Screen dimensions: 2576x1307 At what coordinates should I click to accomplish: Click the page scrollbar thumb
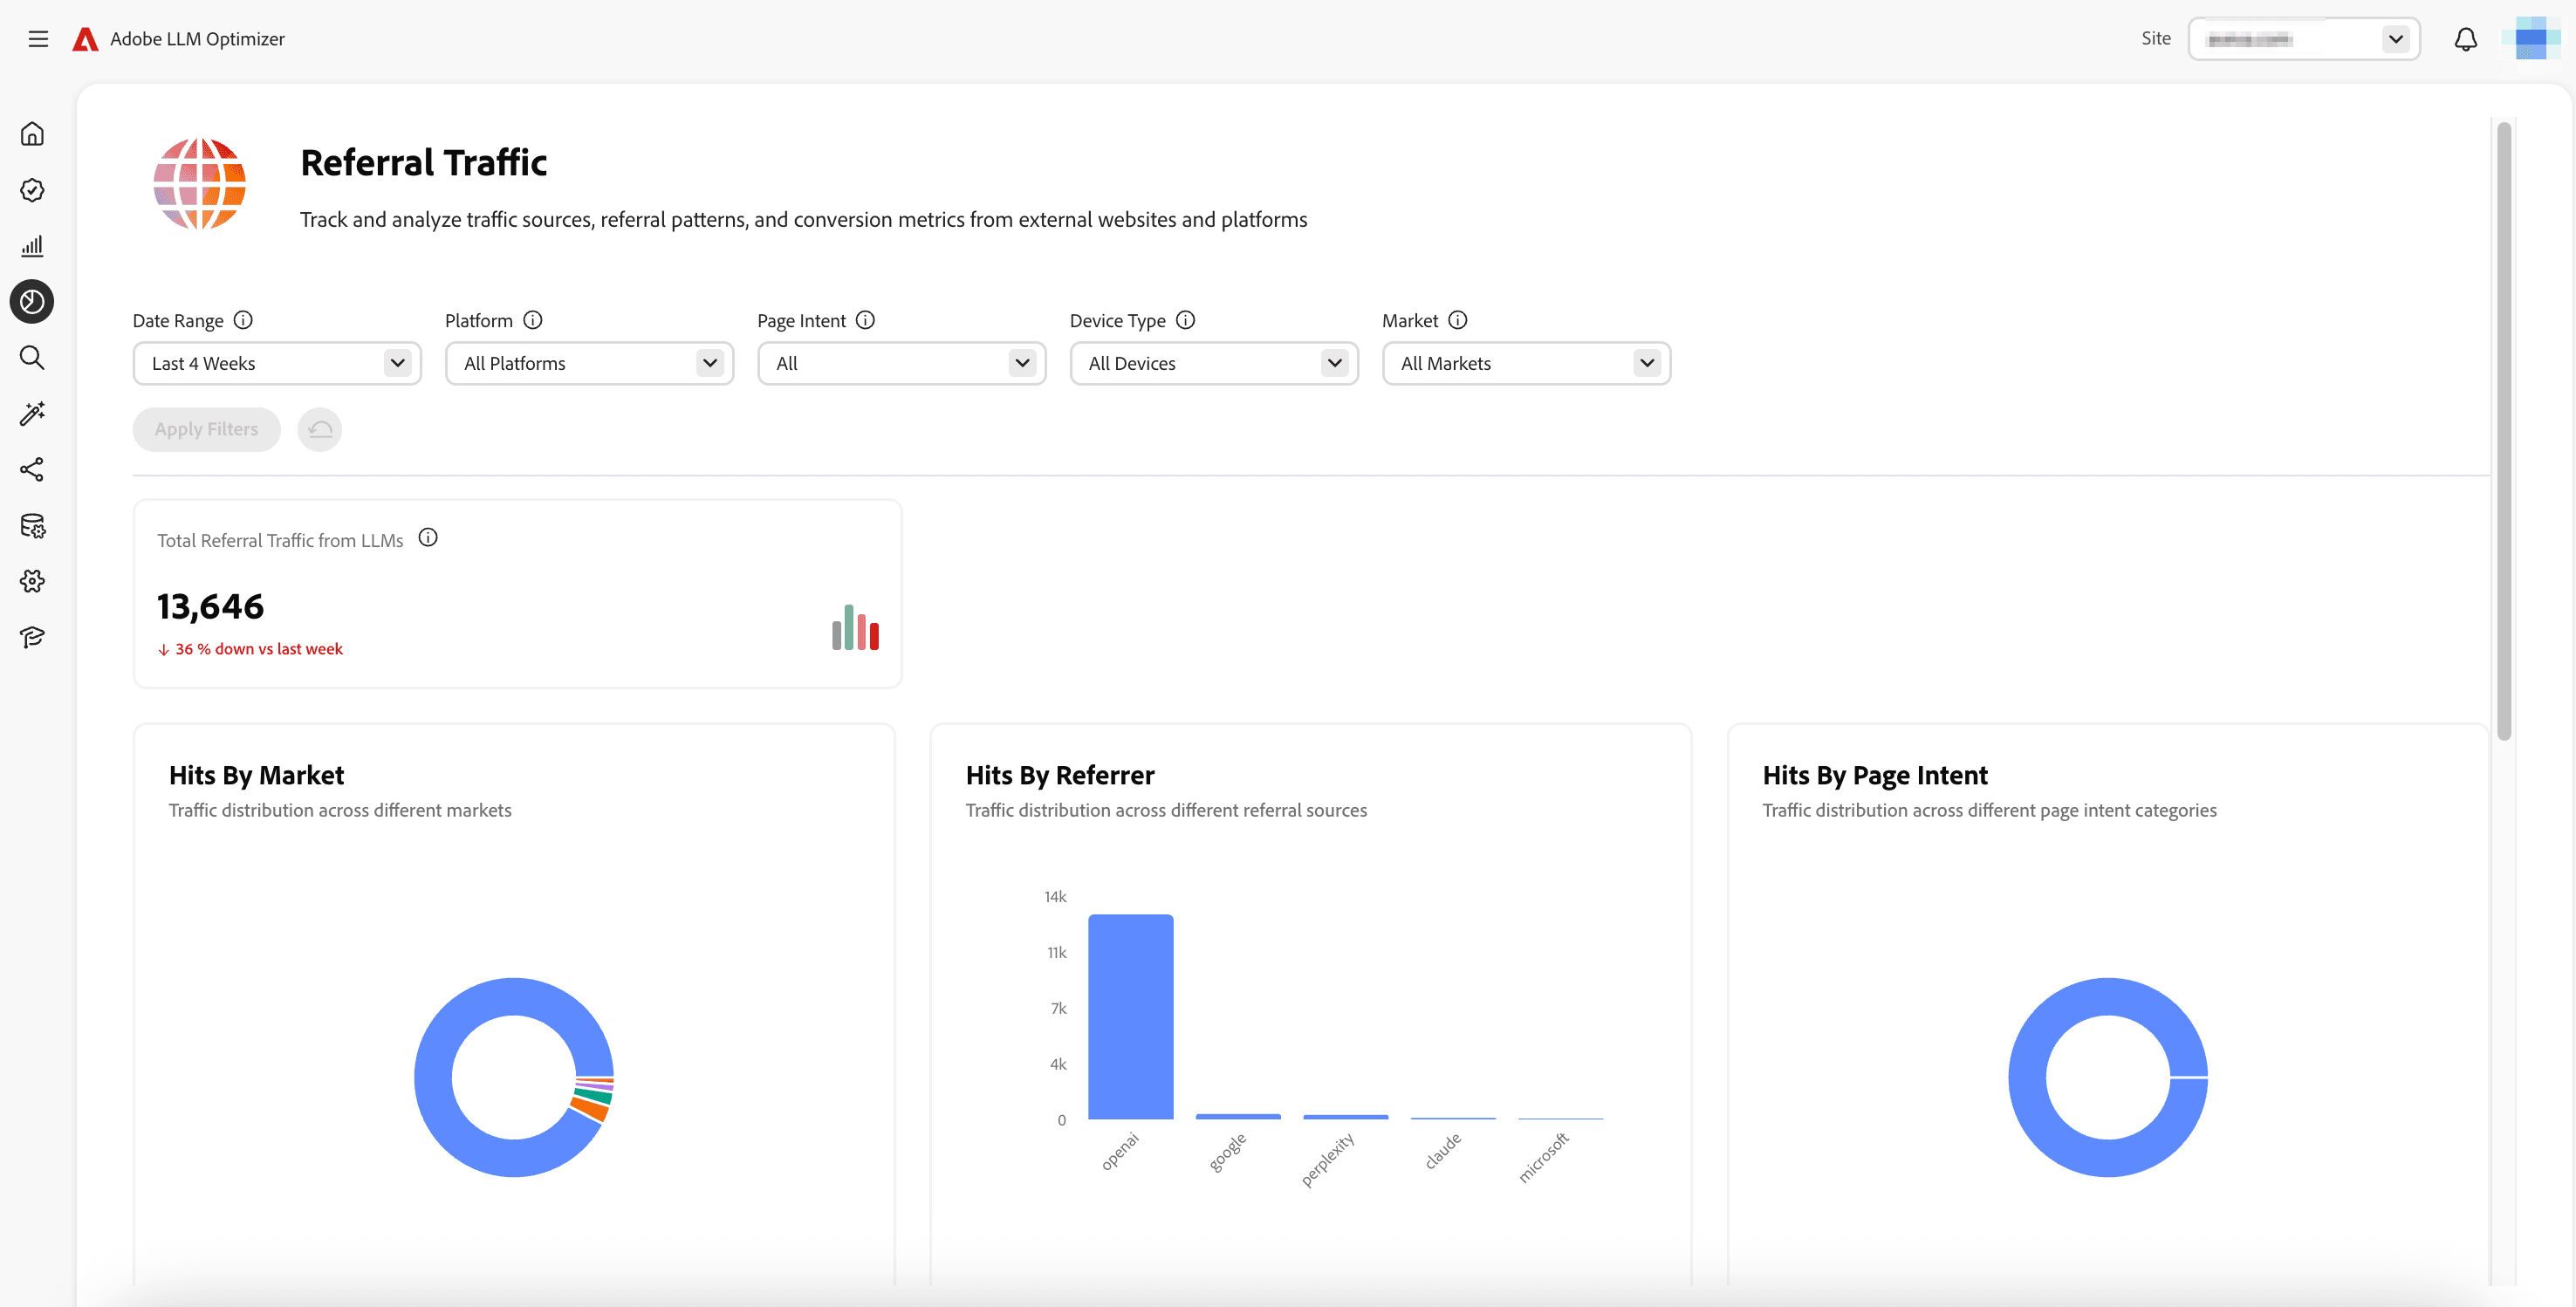pyautogui.click(x=2504, y=430)
